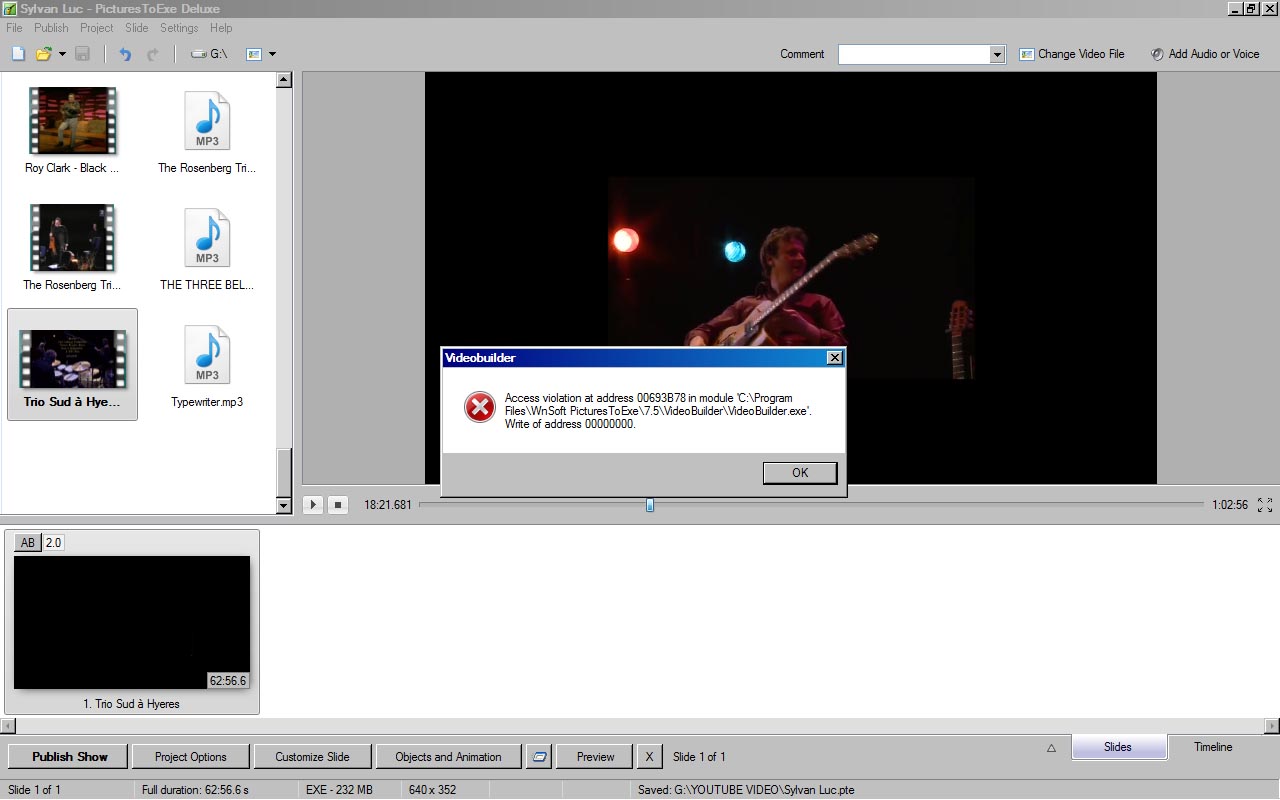1280x800 pixels.
Task: Click Change Video File button
Action: tap(1072, 54)
